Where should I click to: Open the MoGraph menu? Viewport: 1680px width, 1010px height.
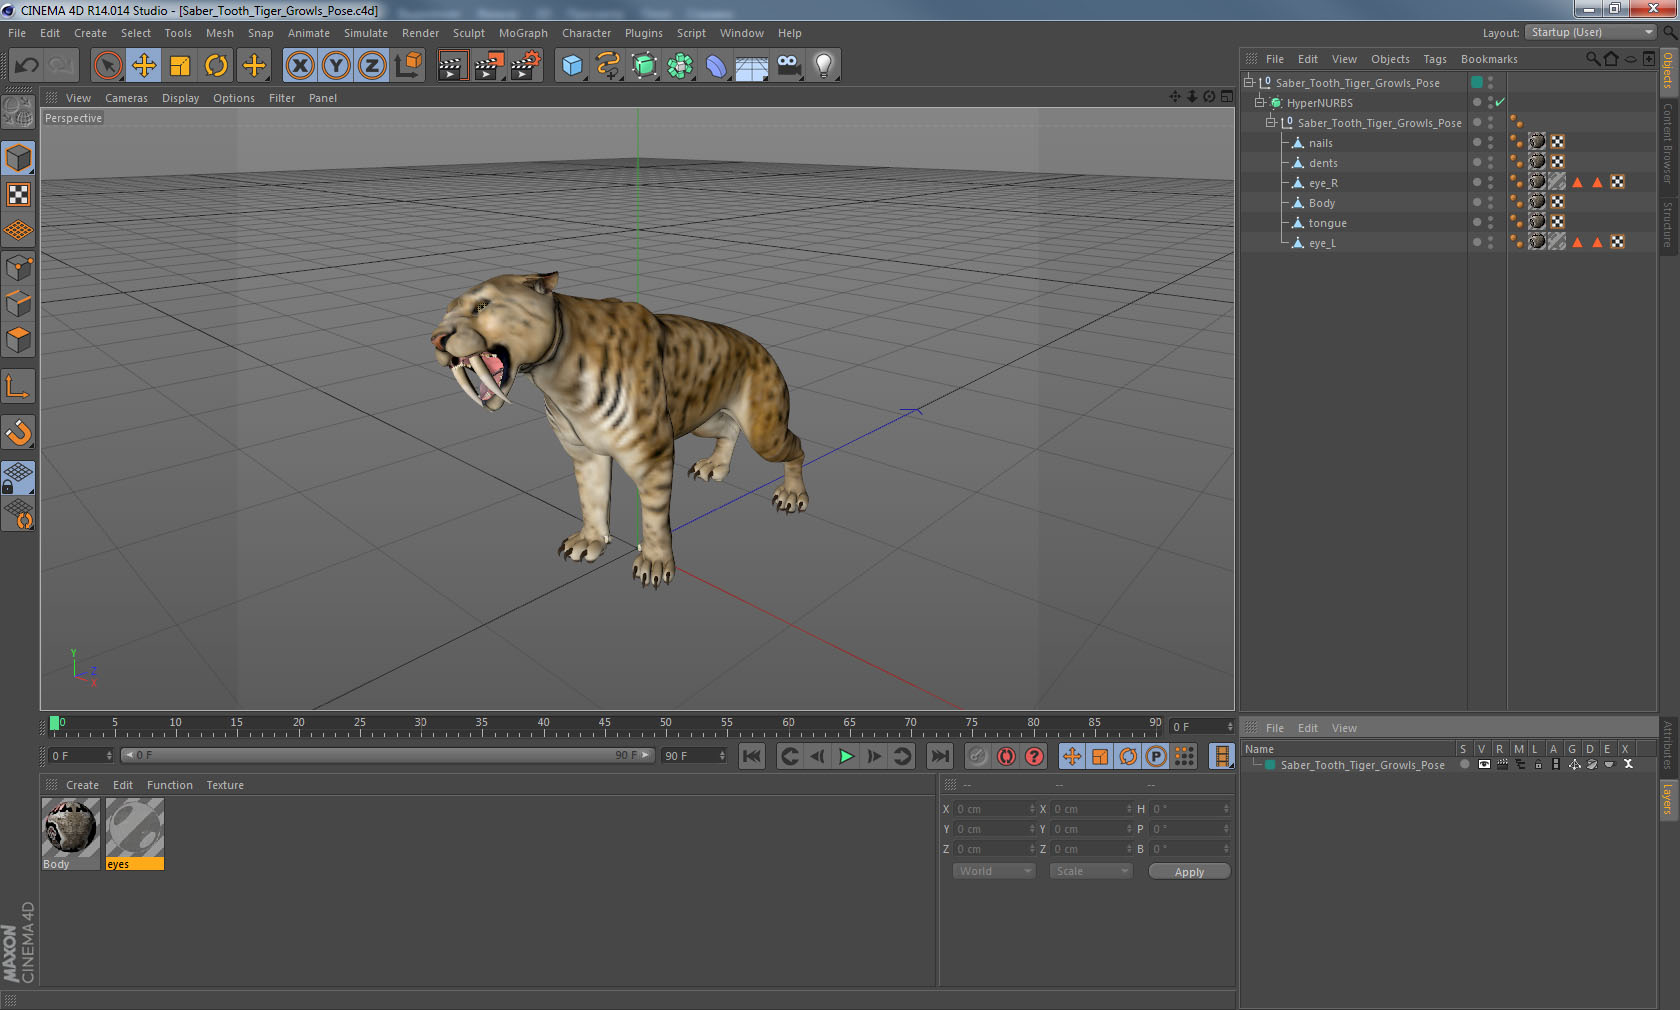523,33
